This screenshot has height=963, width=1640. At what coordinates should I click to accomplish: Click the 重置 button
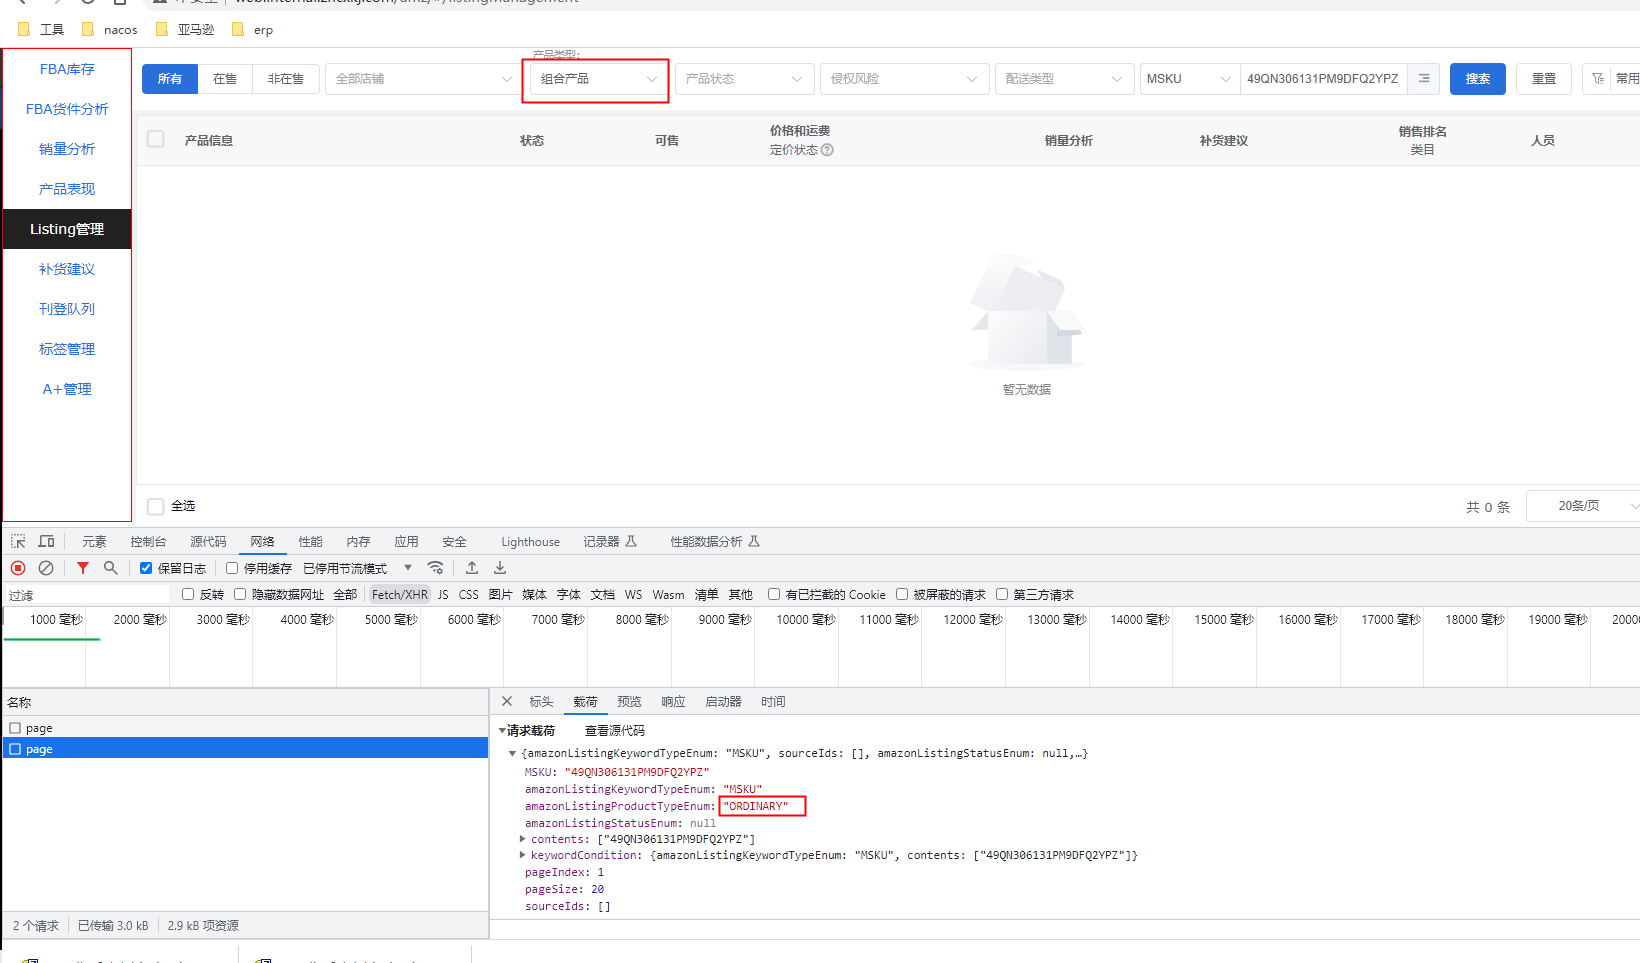point(1544,78)
